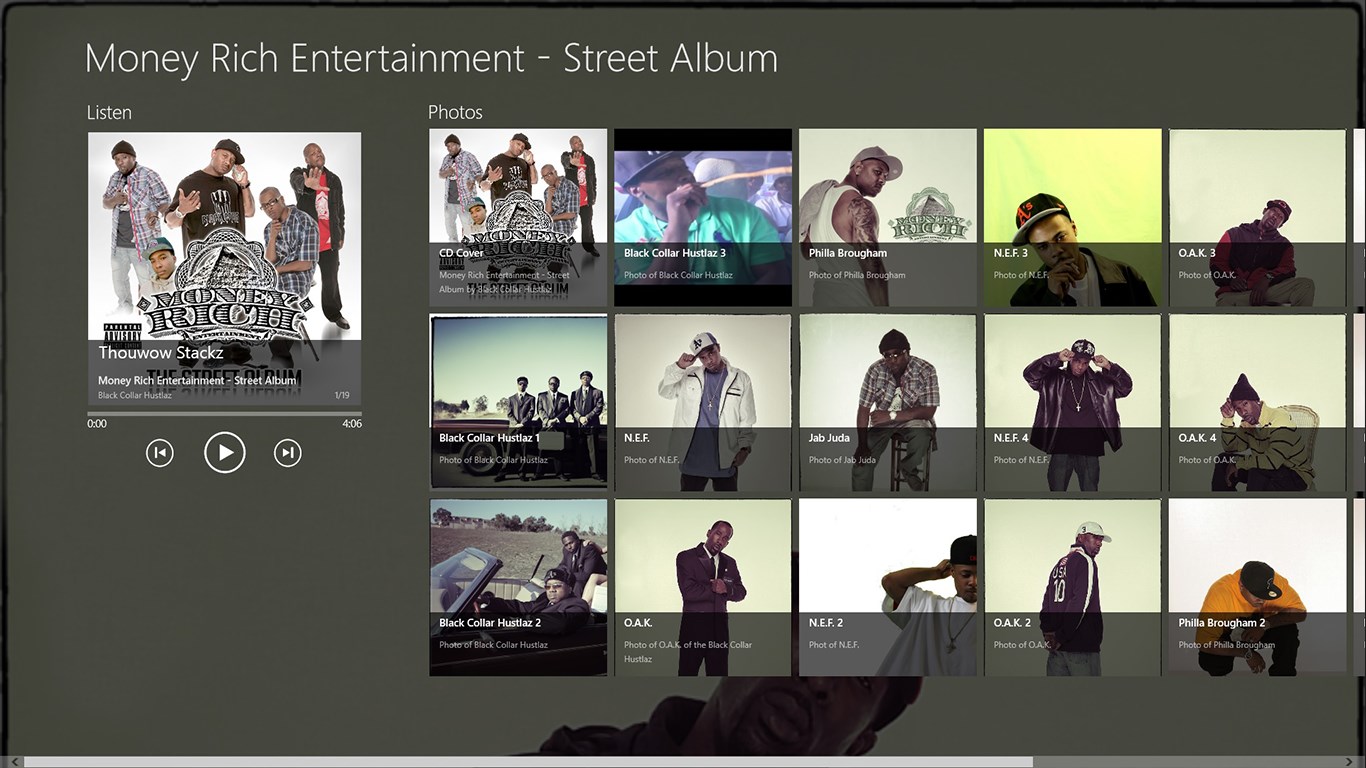Select the N.E.F. 2 photo tile
This screenshot has width=1366, height=768.
(x=888, y=587)
